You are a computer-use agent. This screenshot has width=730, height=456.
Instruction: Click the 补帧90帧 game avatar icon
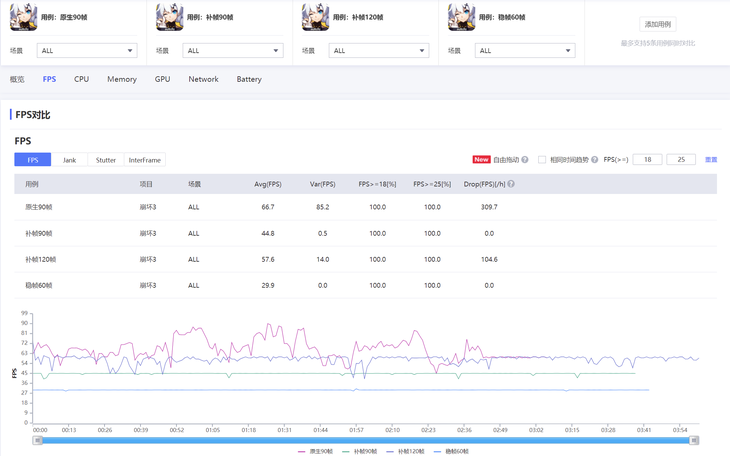(x=169, y=17)
